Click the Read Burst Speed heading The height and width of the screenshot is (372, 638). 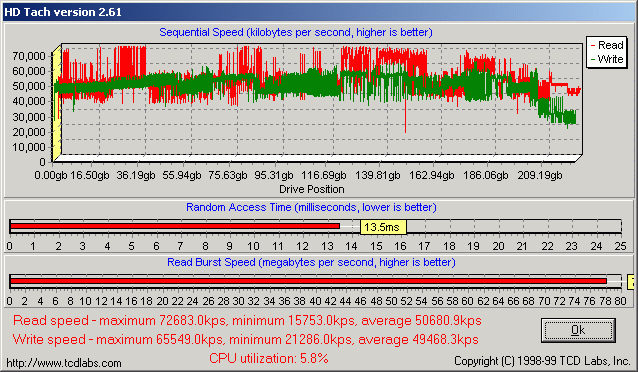311,262
